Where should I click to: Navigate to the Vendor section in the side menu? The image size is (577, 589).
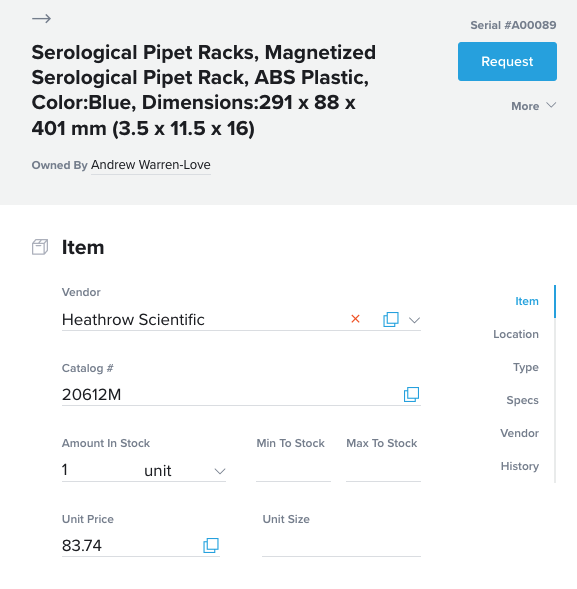520,433
